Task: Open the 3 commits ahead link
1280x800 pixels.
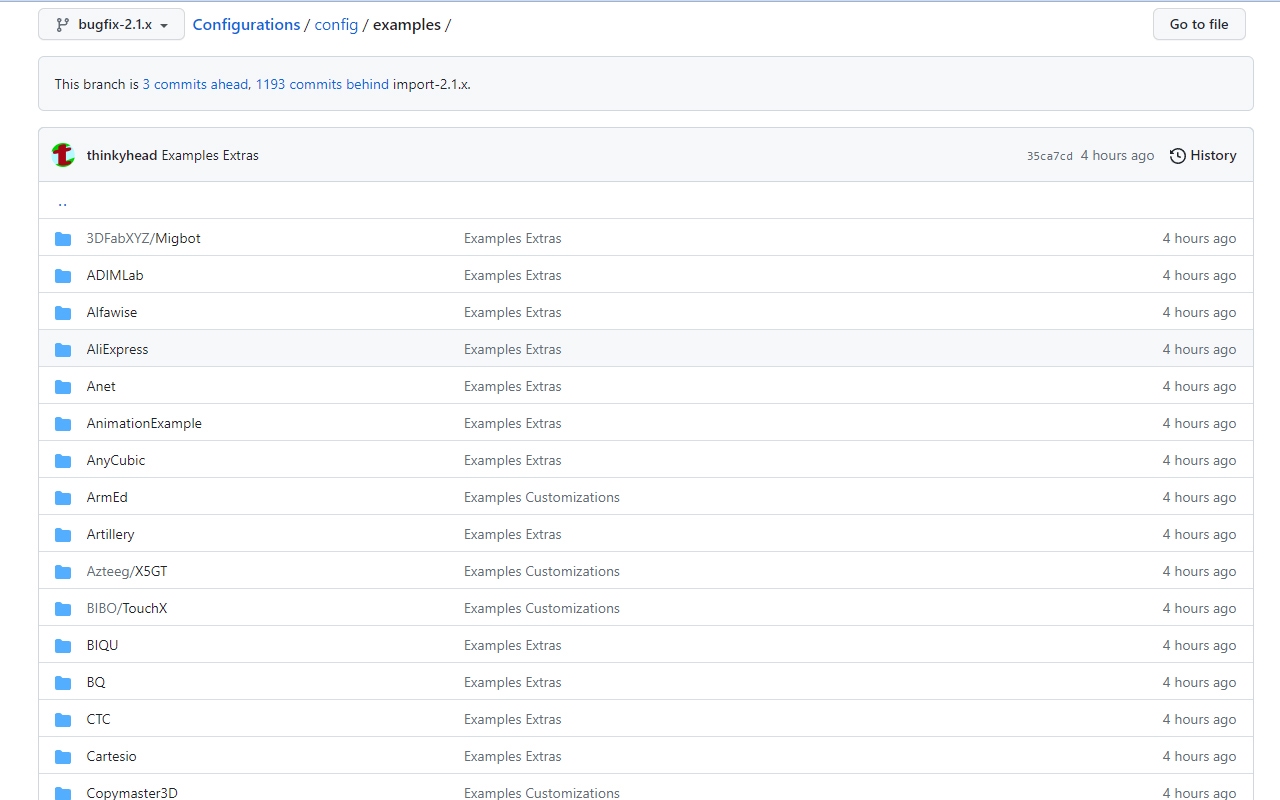Action: [x=195, y=84]
